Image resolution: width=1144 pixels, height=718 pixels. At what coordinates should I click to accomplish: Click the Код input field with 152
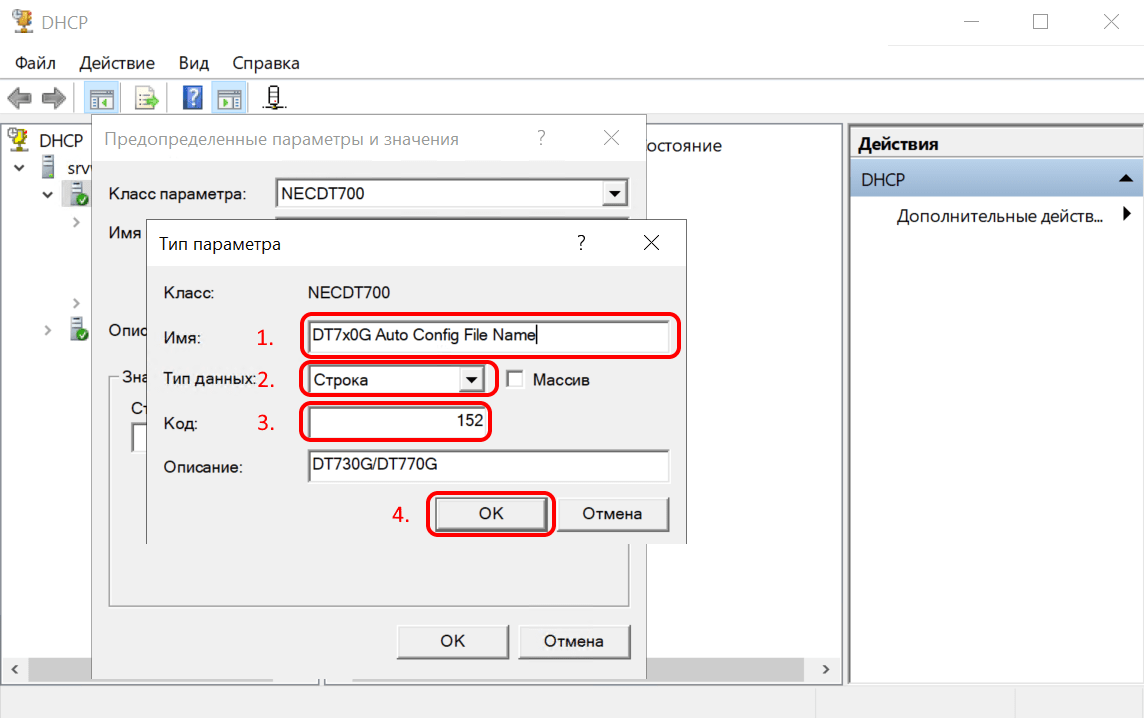(x=398, y=422)
